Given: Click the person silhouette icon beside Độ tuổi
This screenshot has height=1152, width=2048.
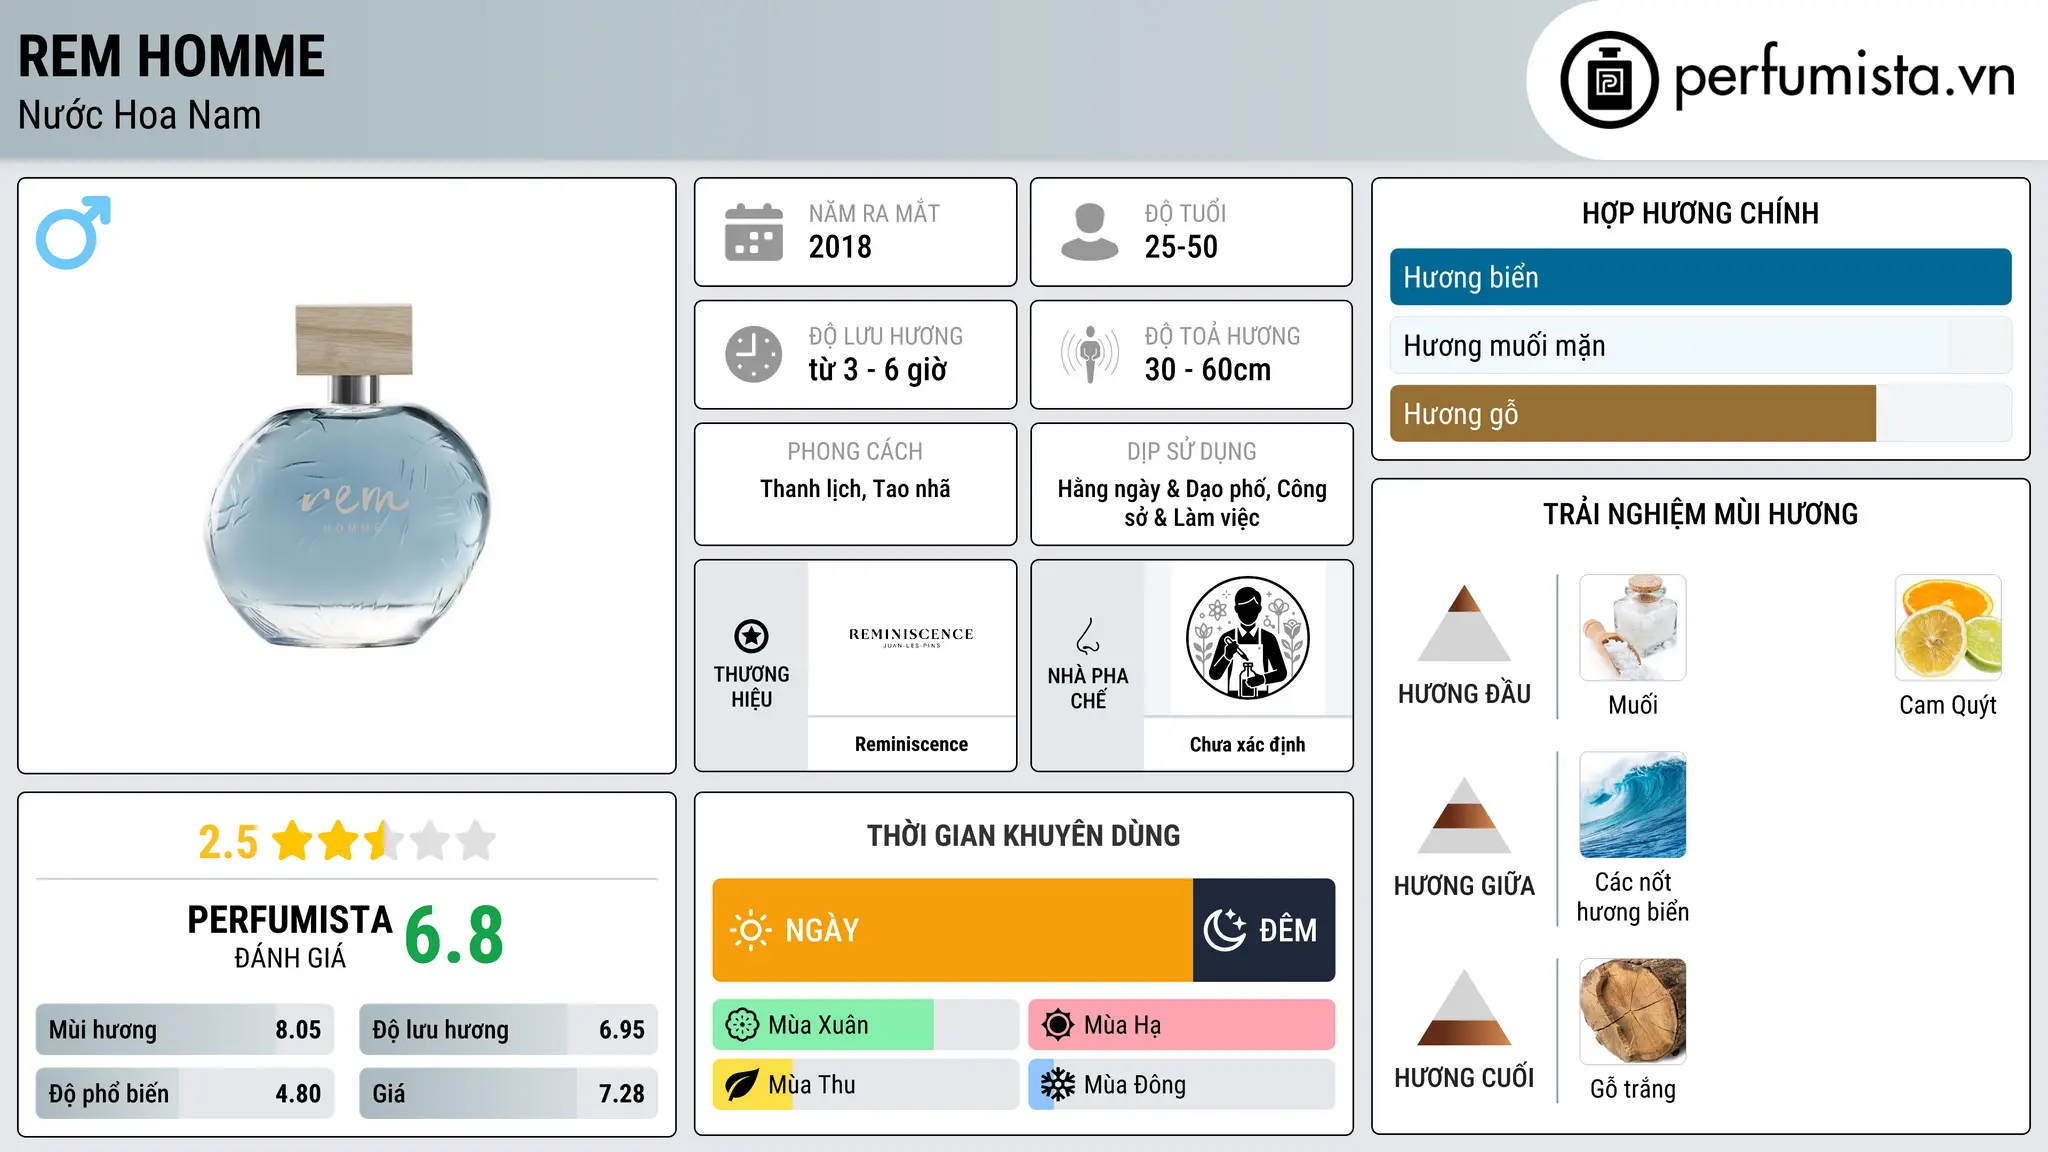Looking at the screenshot, I should coord(1090,232).
